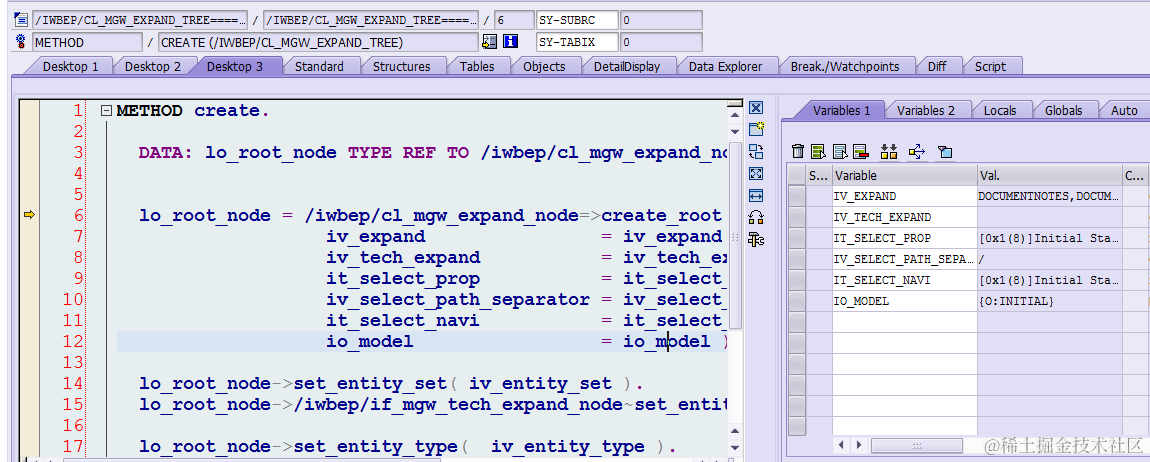Click the yellow current-line arrow at line 6
The width and height of the screenshot is (1150, 462).
[x=29, y=215]
